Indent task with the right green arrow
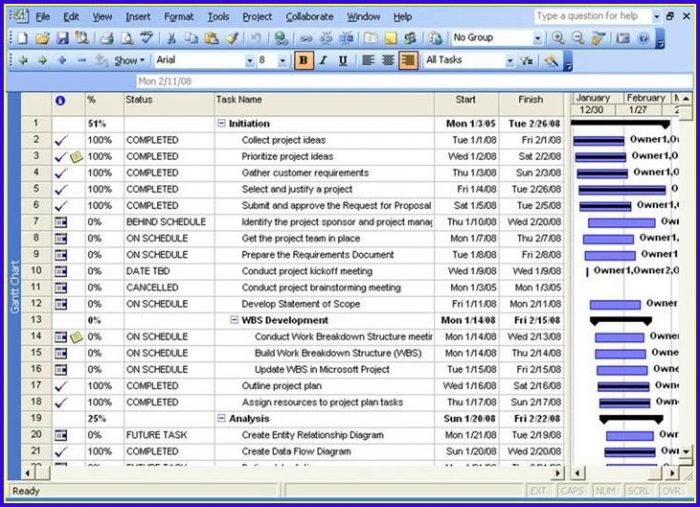The width and height of the screenshot is (700, 507). point(42,60)
